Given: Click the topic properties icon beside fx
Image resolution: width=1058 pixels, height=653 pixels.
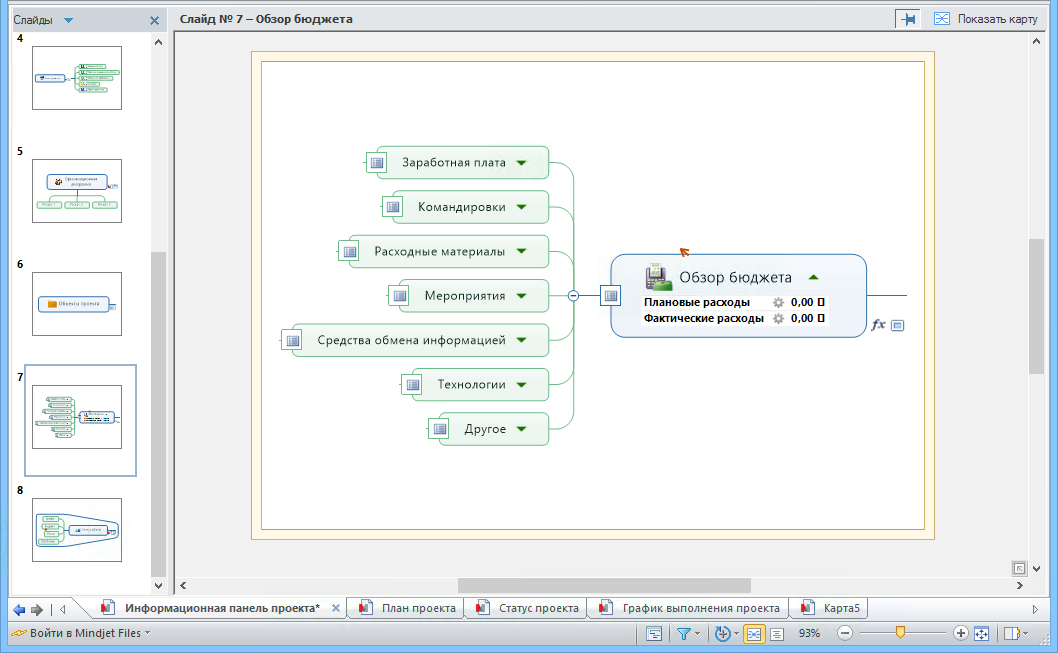Looking at the screenshot, I should tap(897, 325).
